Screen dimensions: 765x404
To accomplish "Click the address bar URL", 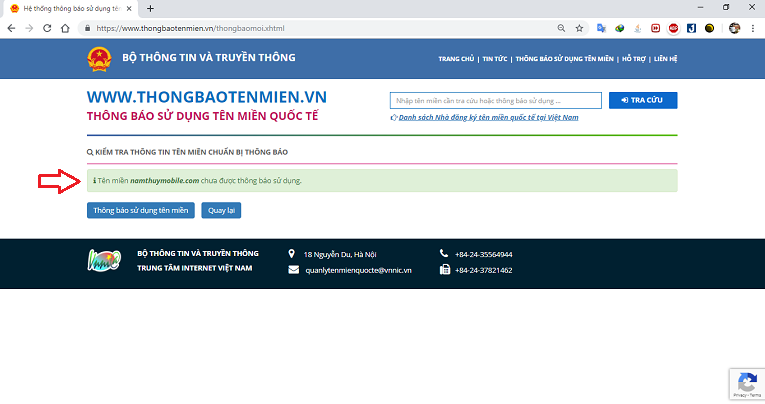I will [190, 28].
